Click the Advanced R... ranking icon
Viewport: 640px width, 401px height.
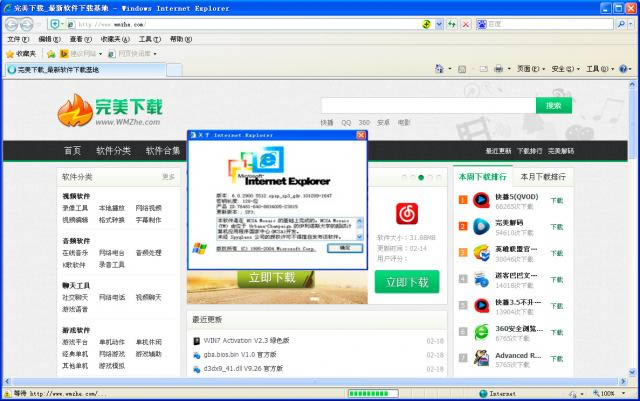click(481, 358)
